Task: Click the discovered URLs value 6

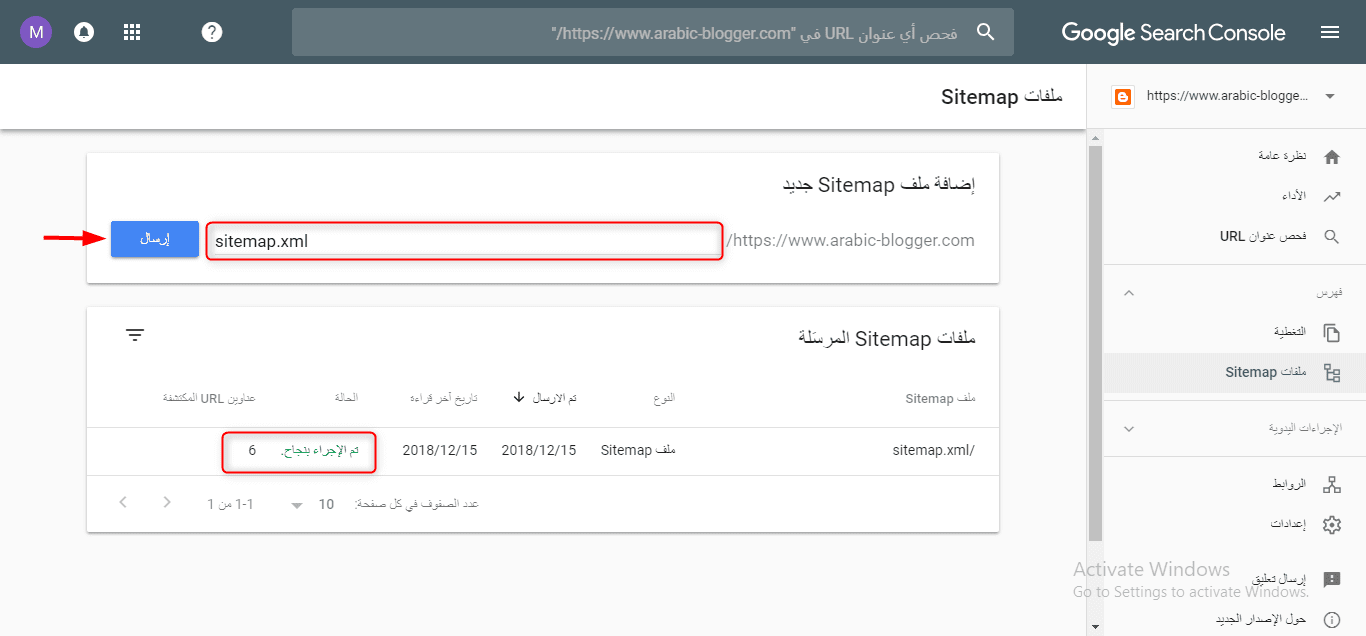Action: pos(252,451)
